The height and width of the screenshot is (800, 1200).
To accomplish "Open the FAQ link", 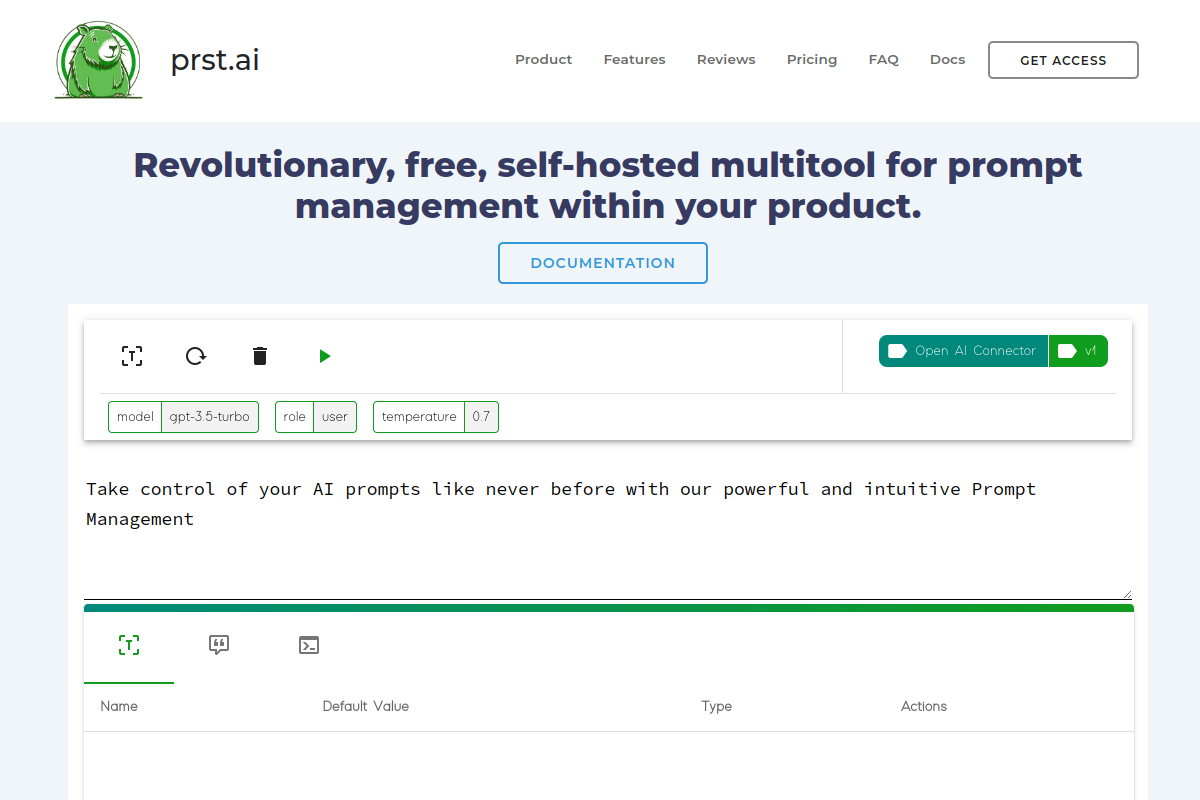I will 883,60.
